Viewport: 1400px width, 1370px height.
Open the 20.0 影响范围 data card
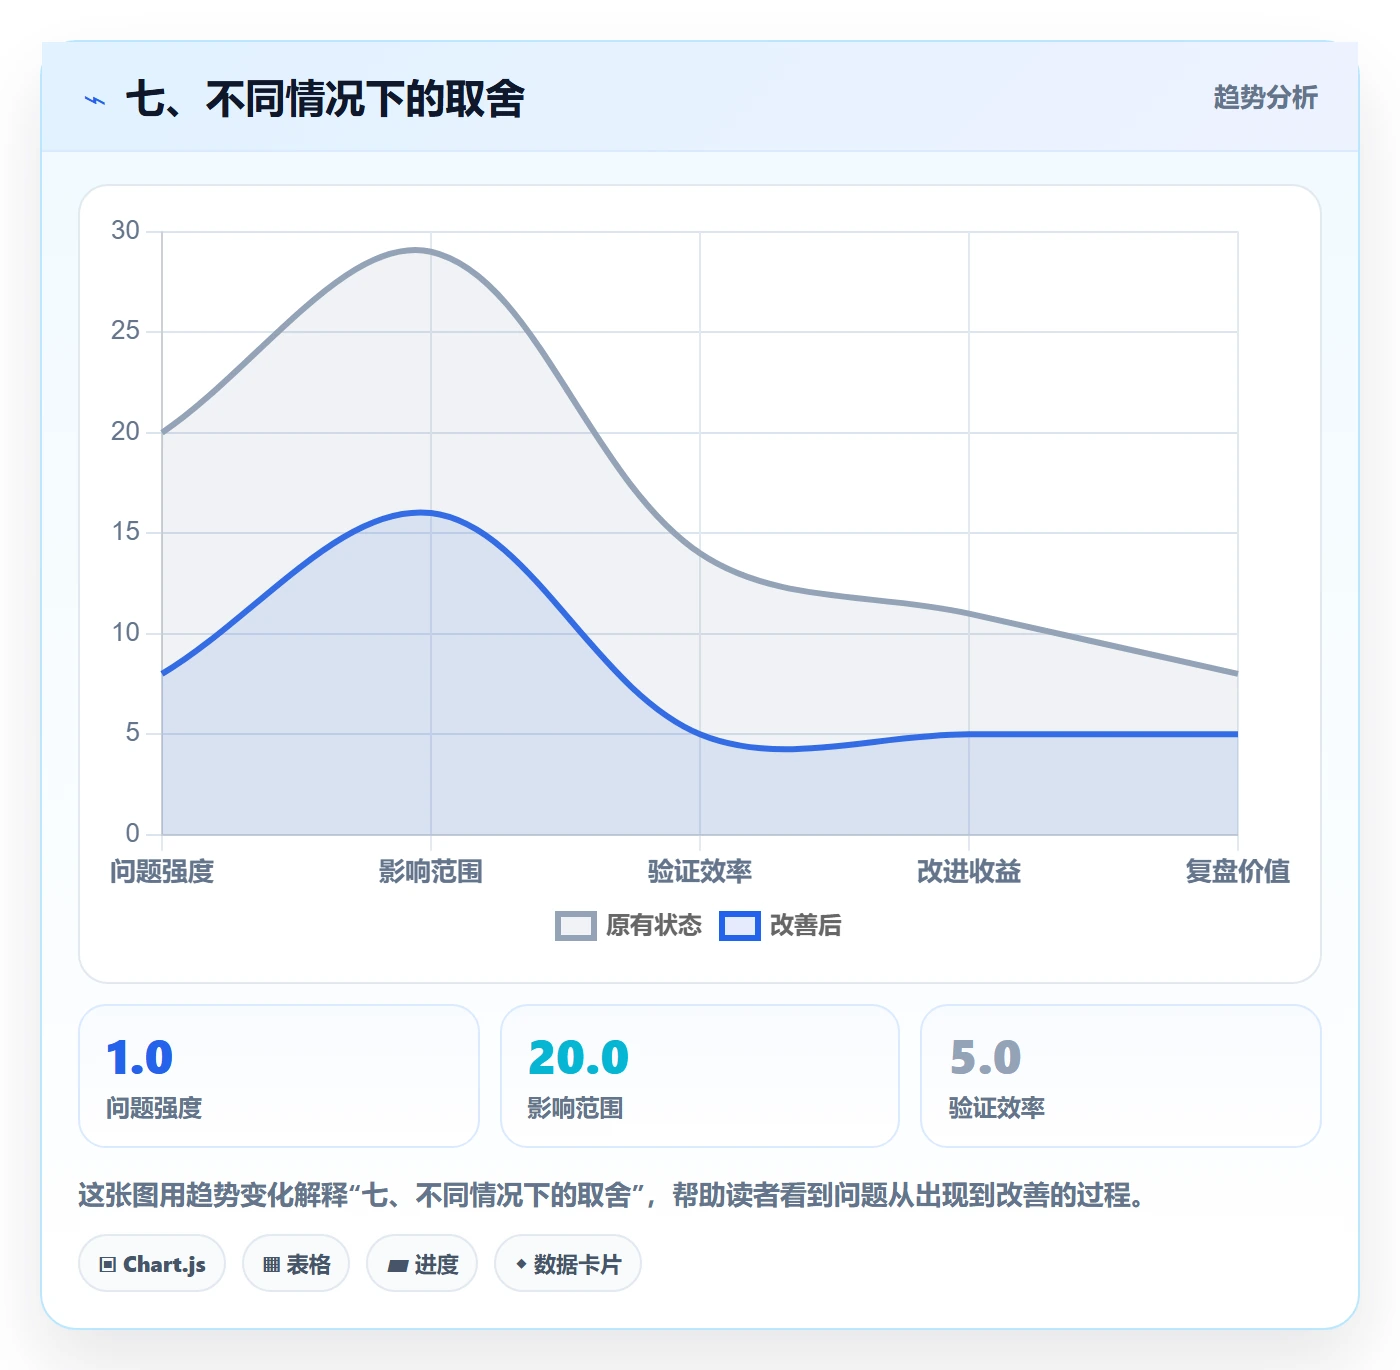(700, 1076)
